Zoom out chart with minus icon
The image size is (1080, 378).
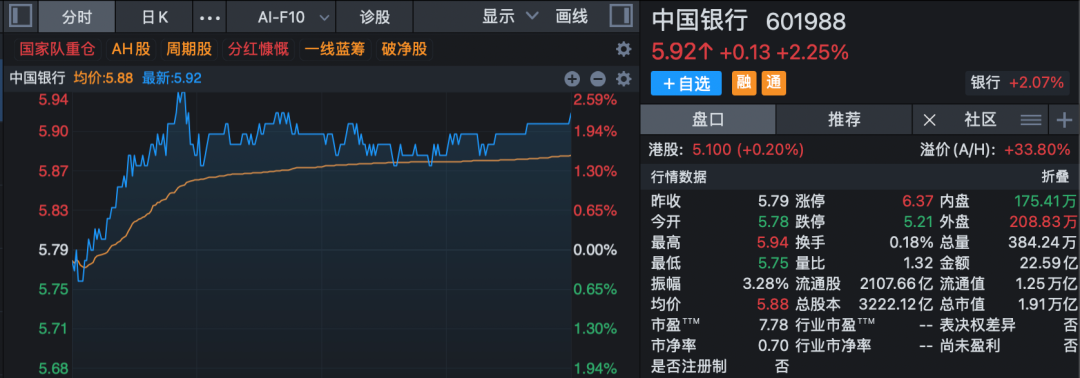598,78
